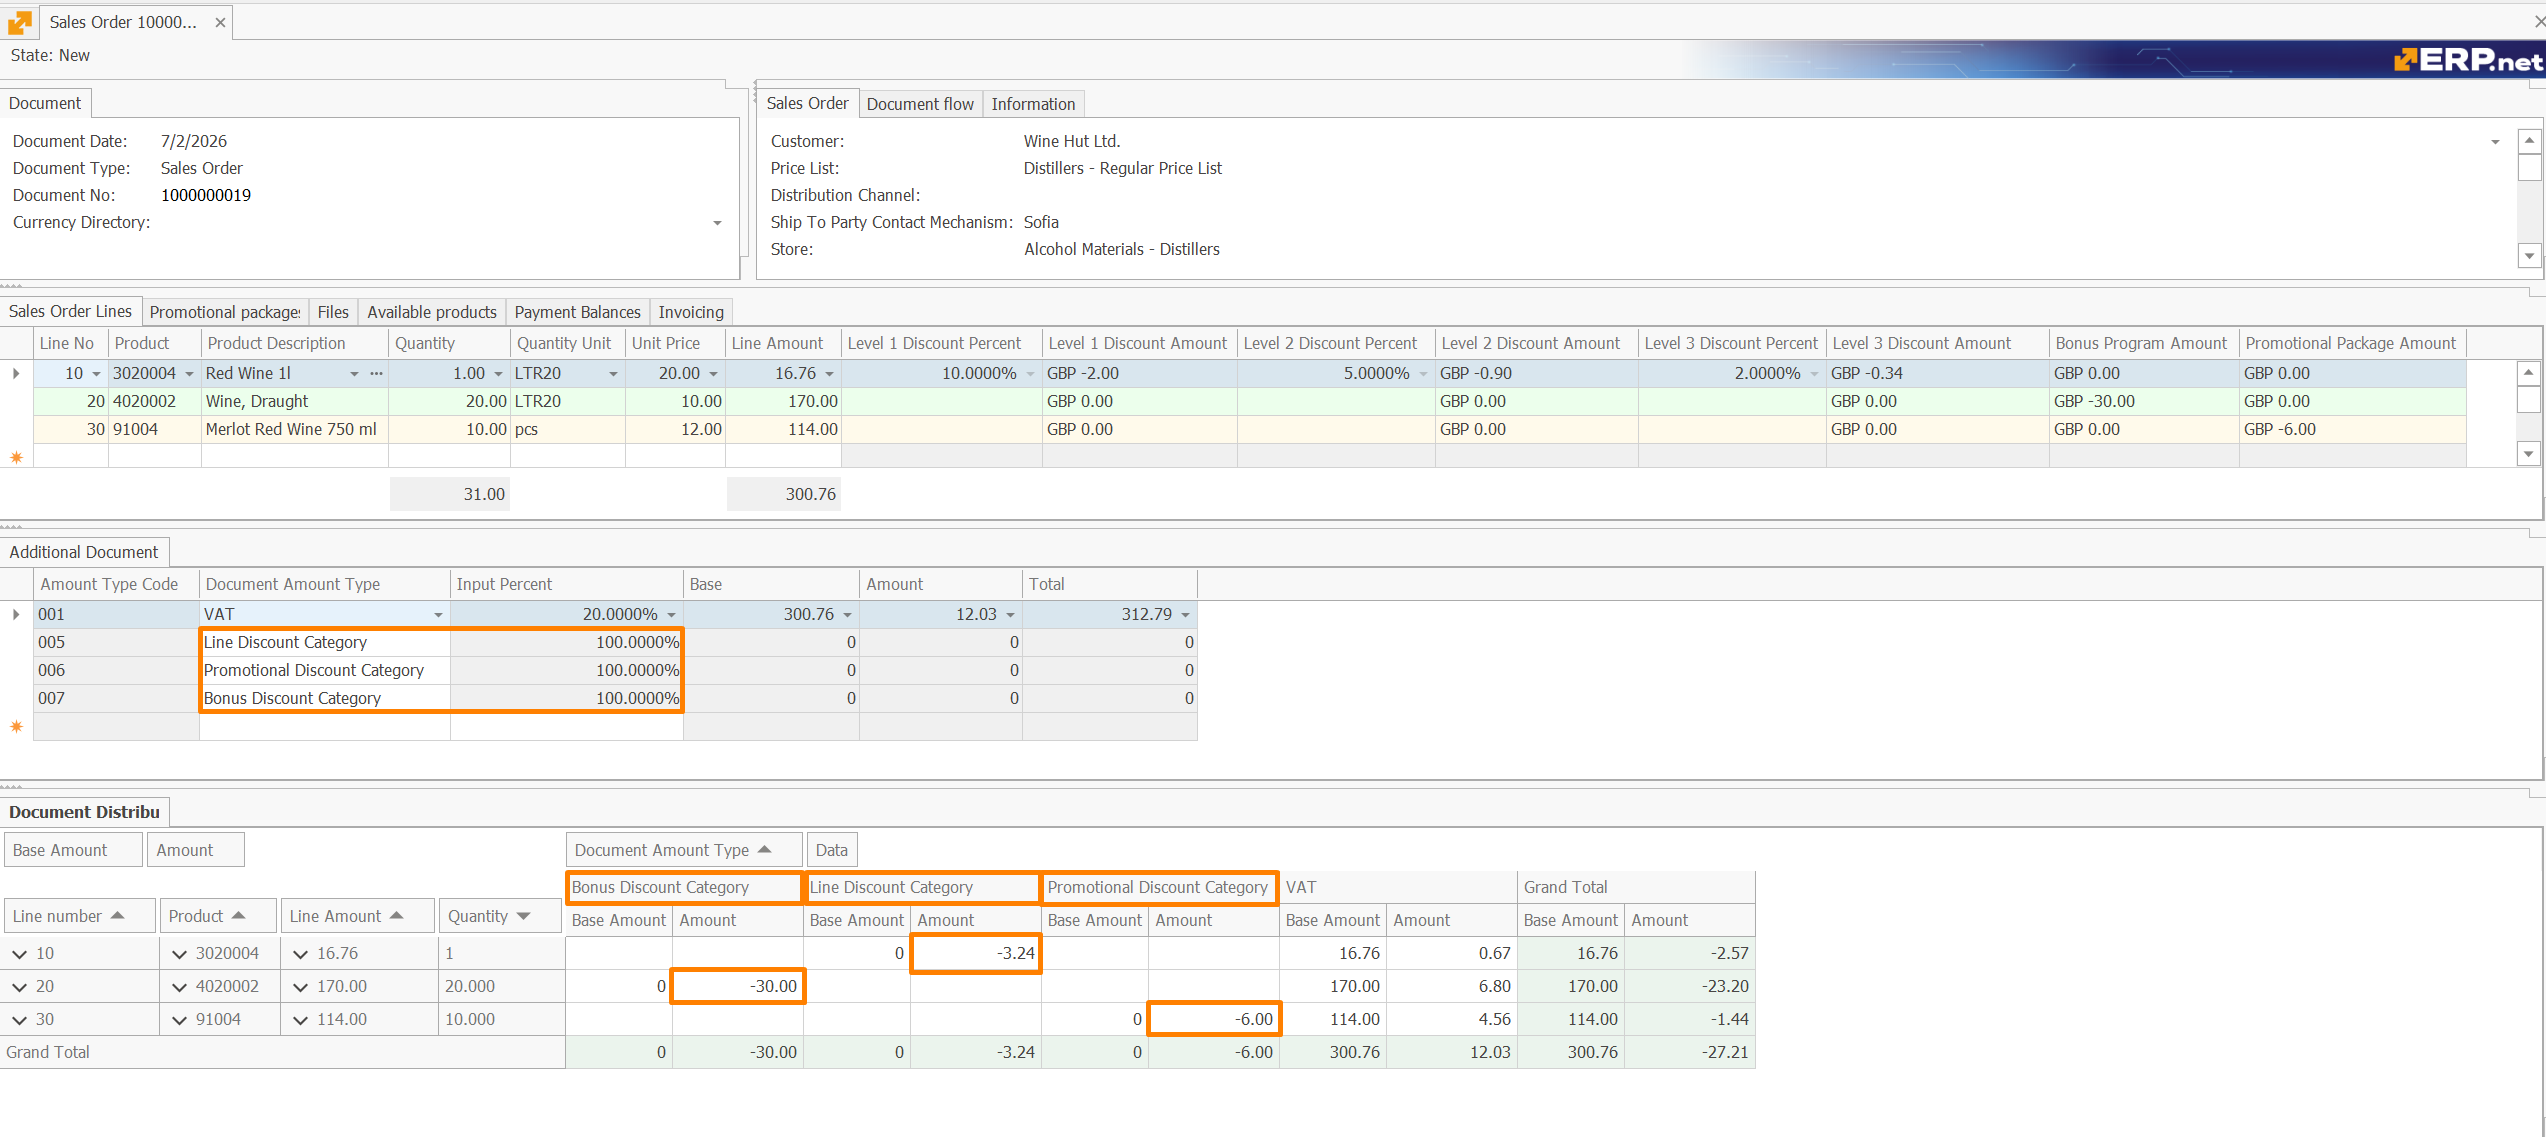
Task: Open Unit Price 20.00 dropdown in line 10
Action: [713, 374]
